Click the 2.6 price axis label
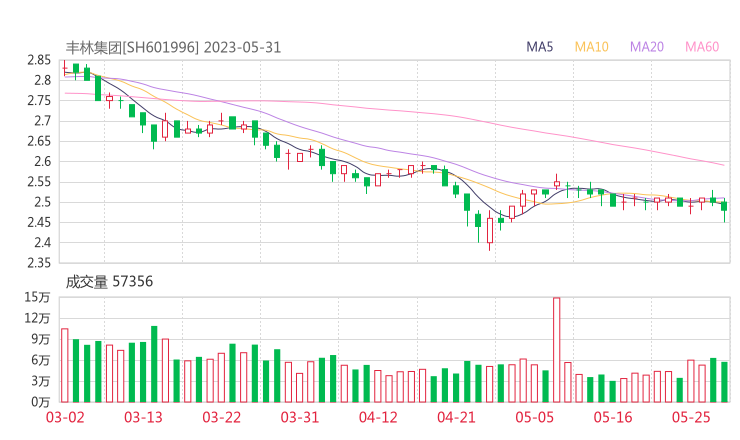 point(42,161)
